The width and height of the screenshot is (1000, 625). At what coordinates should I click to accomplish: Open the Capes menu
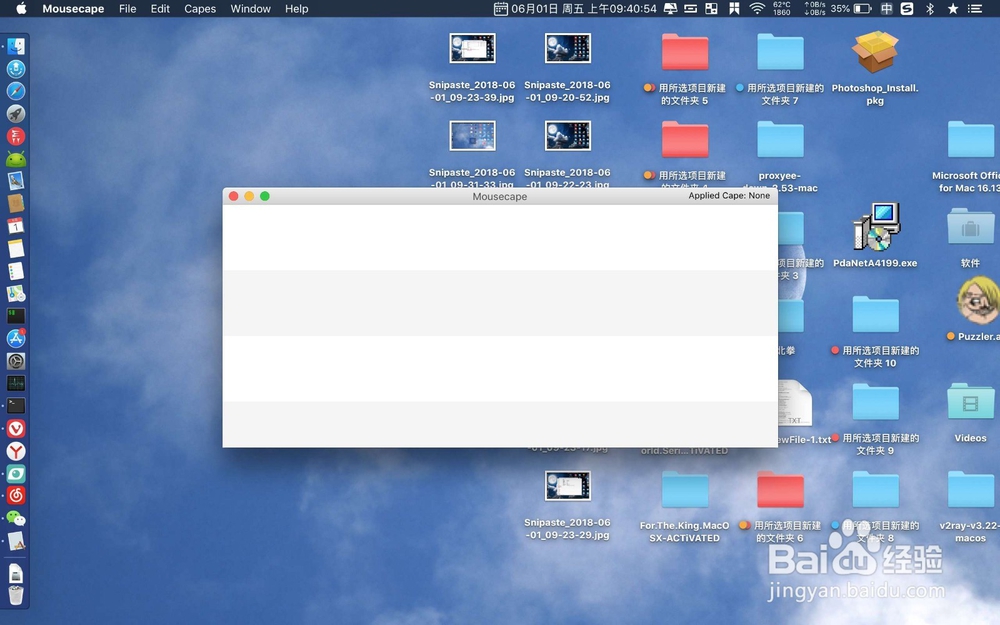pyautogui.click(x=200, y=9)
